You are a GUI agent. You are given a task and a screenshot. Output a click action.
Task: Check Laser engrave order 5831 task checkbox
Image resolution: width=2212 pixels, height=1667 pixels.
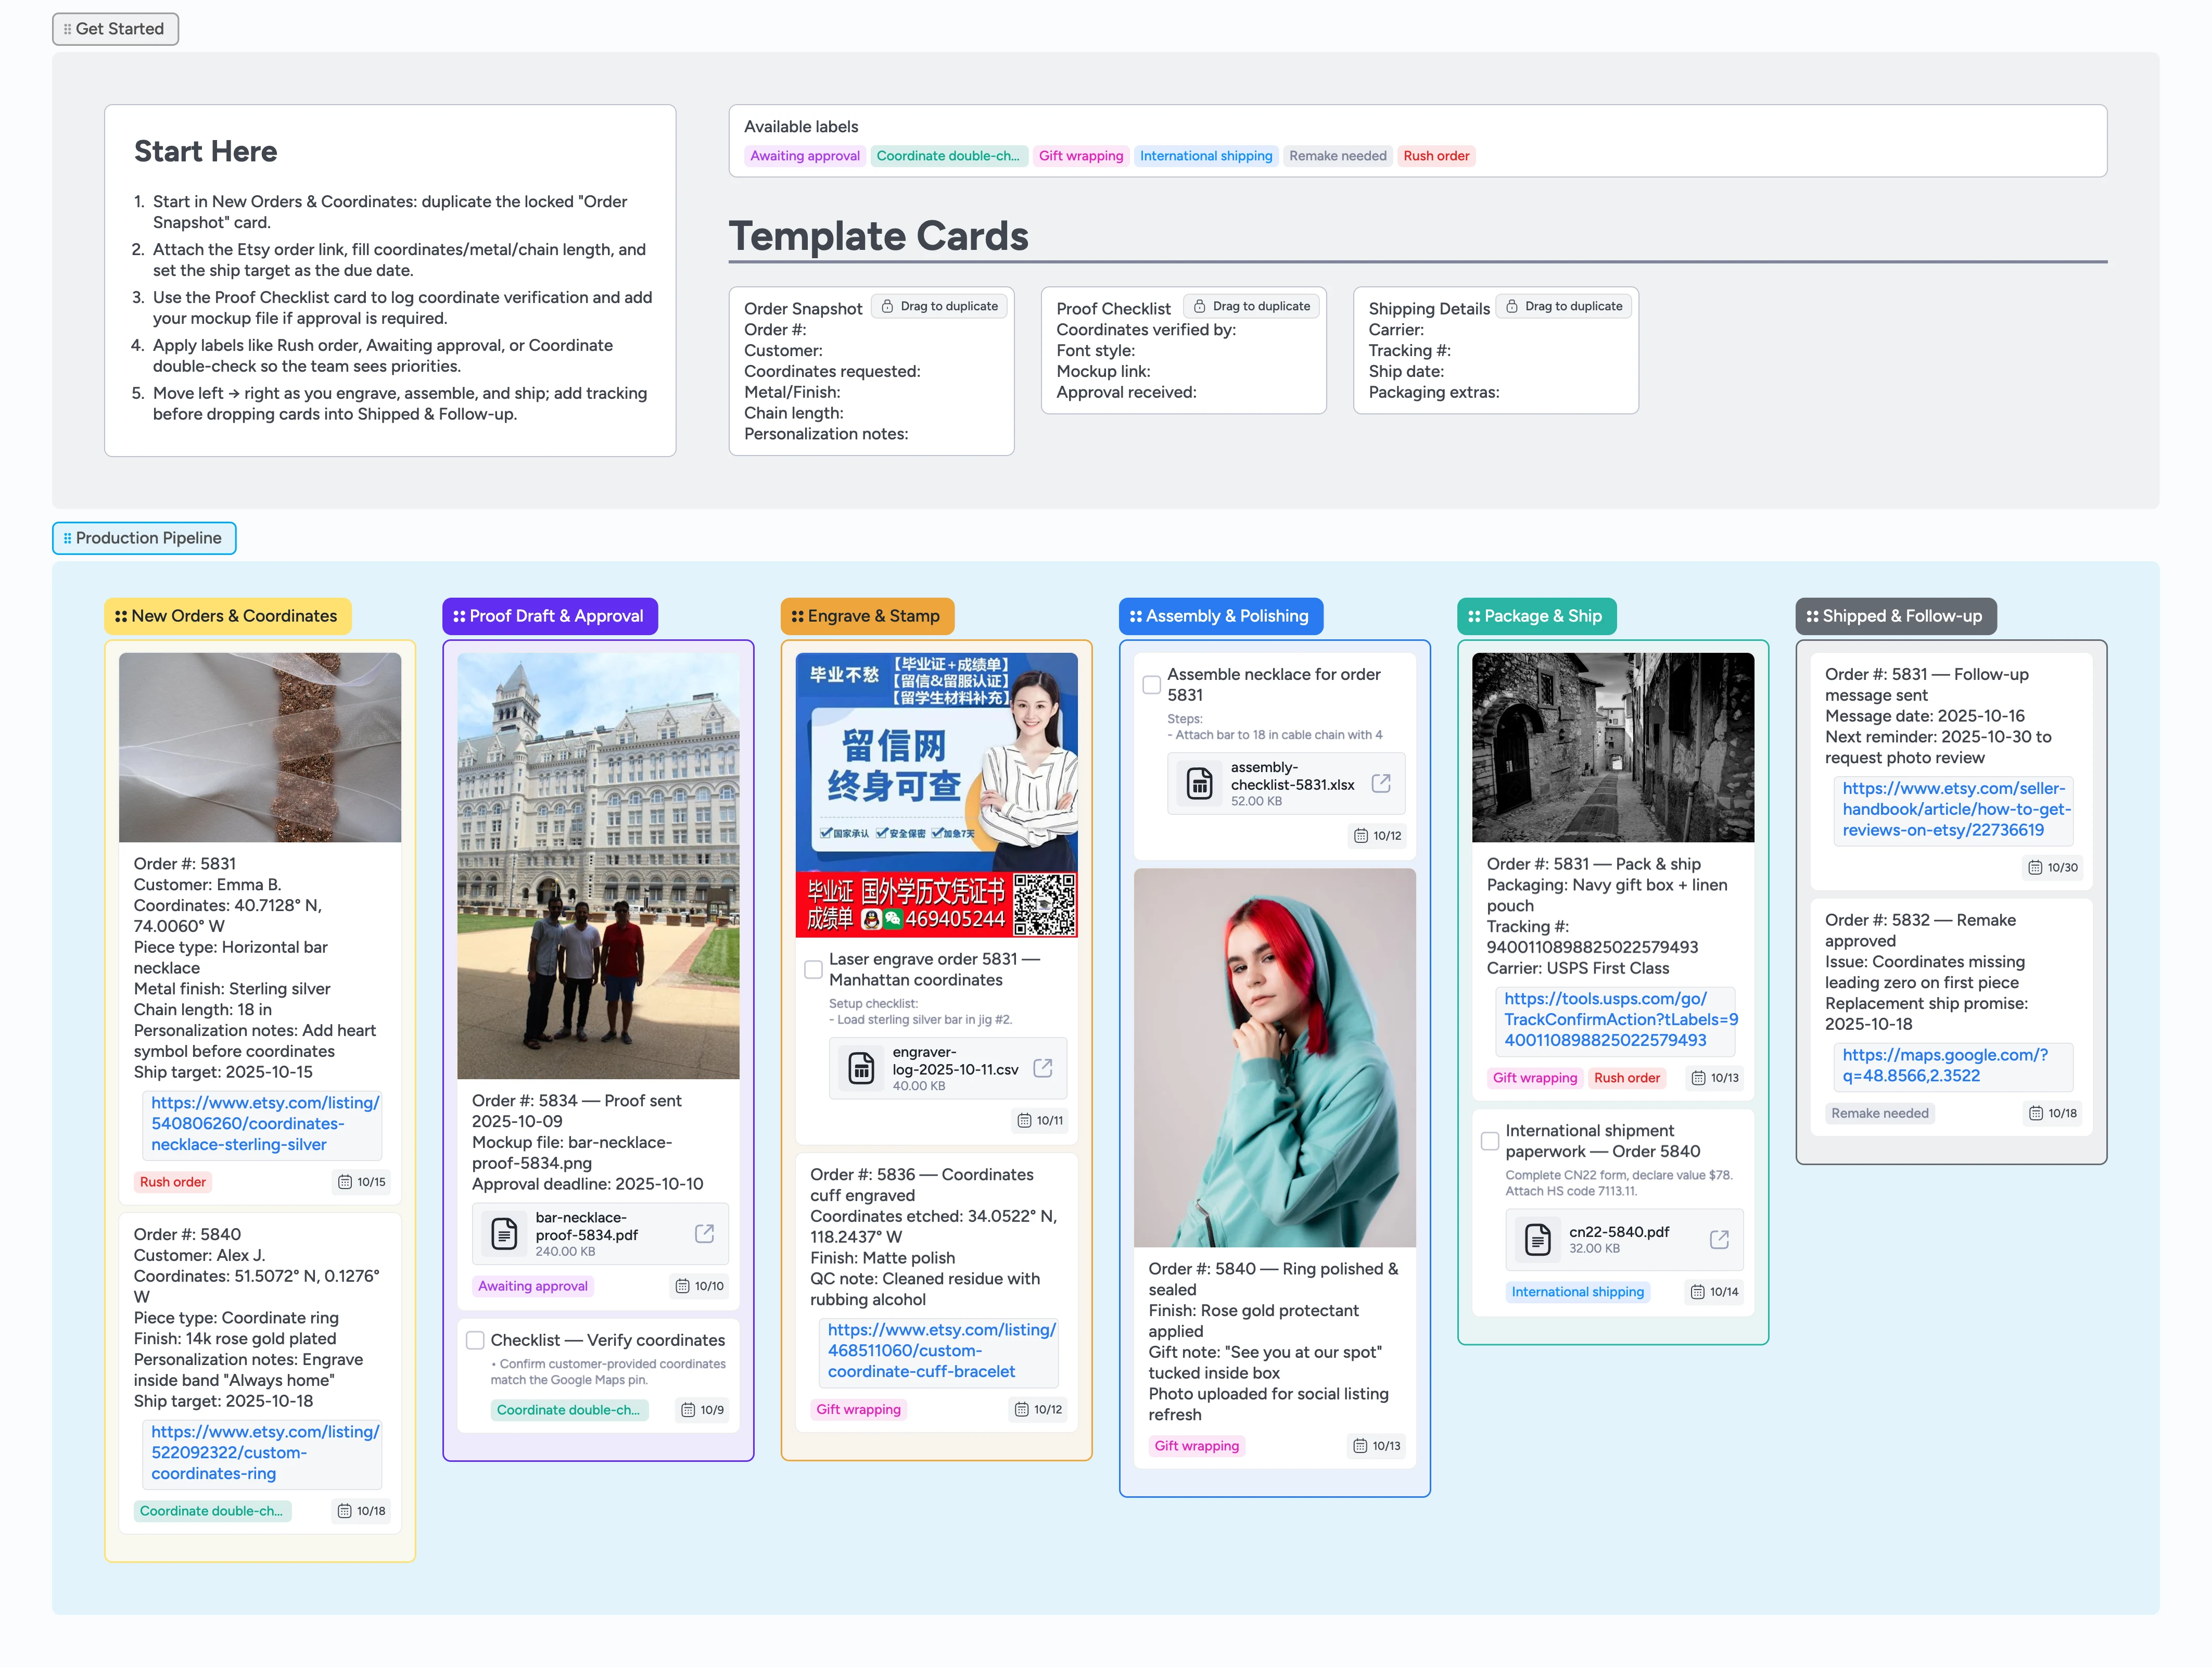pyautogui.click(x=813, y=969)
